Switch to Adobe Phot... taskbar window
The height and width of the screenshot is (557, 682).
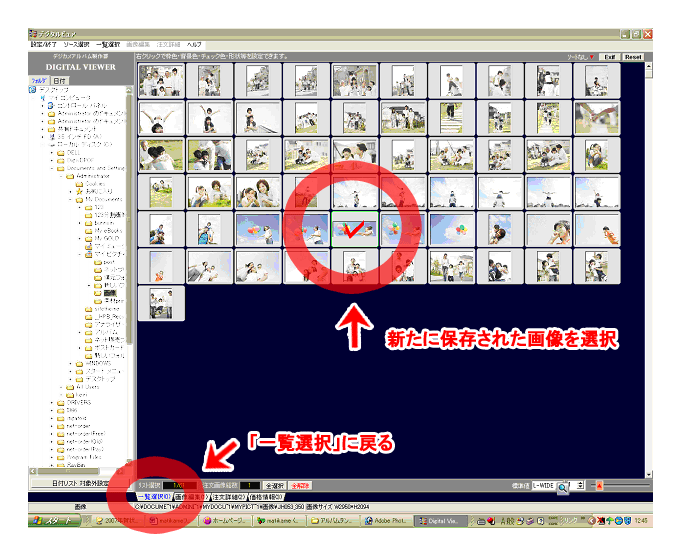click(385, 521)
